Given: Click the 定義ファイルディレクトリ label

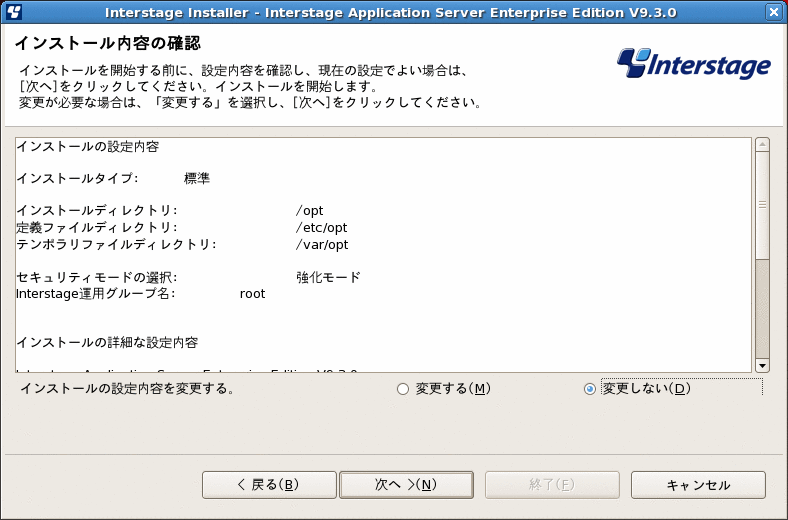Looking at the screenshot, I should [96, 228].
